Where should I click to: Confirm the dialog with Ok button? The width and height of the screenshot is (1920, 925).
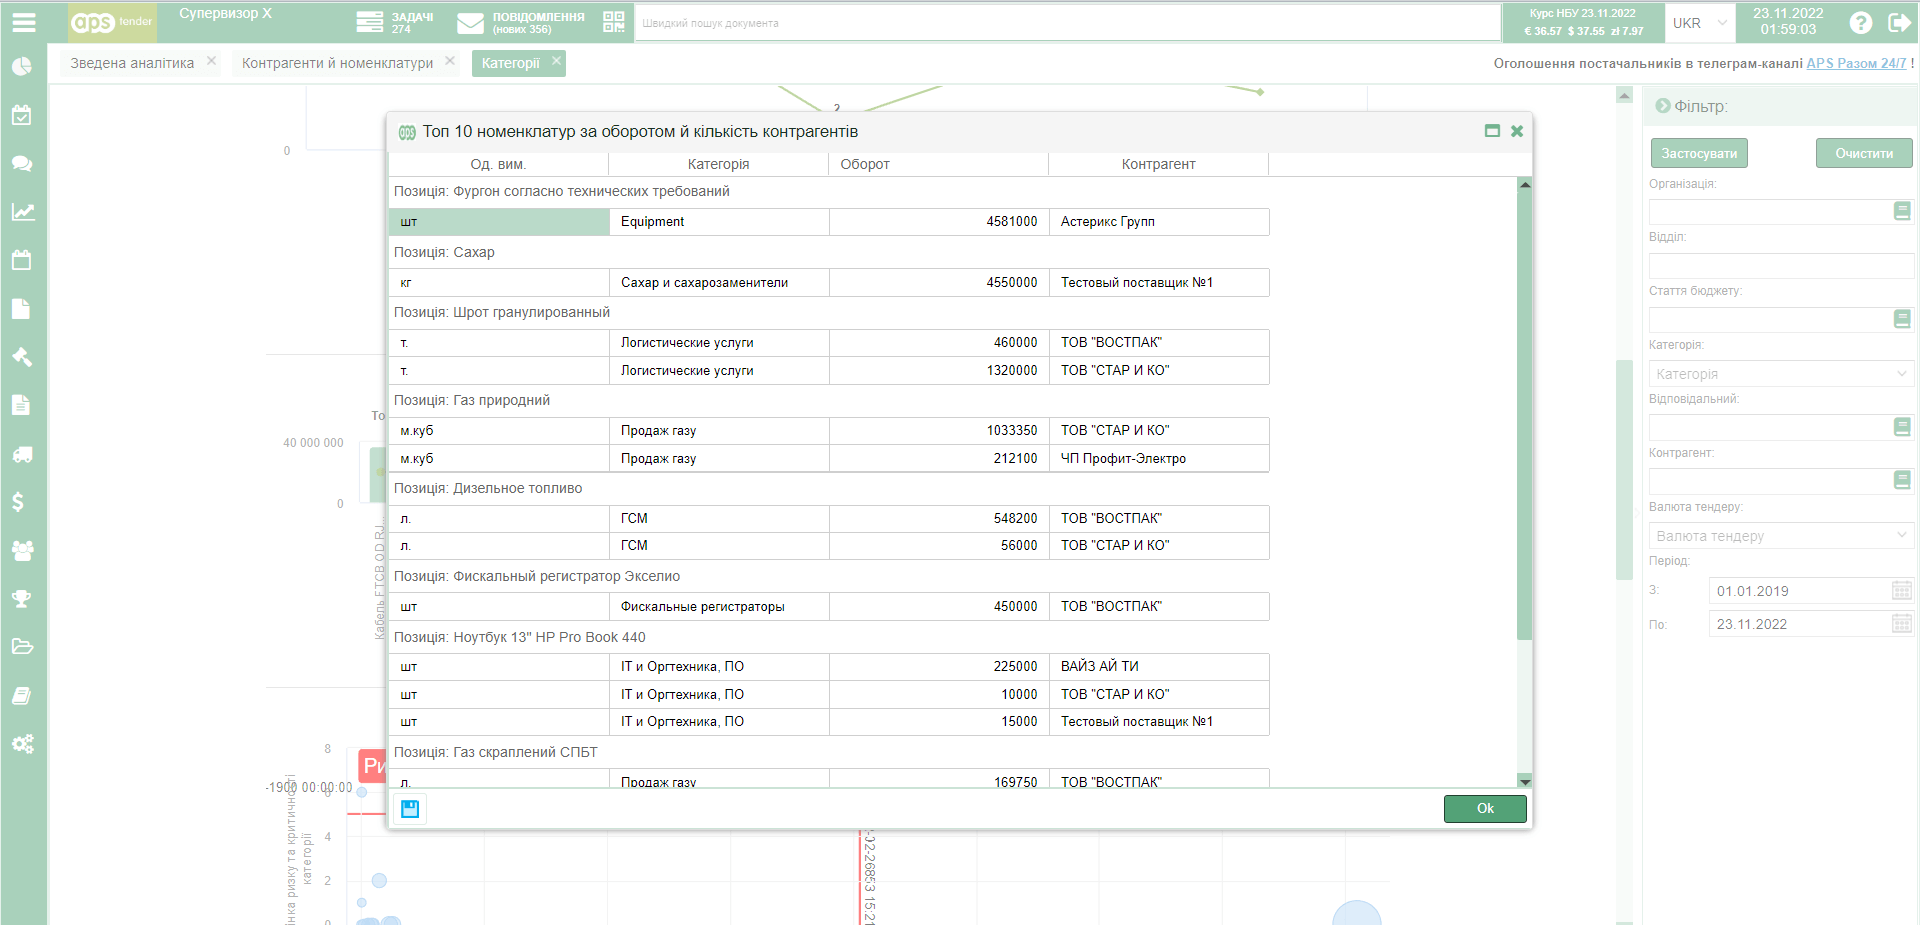click(1485, 809)
